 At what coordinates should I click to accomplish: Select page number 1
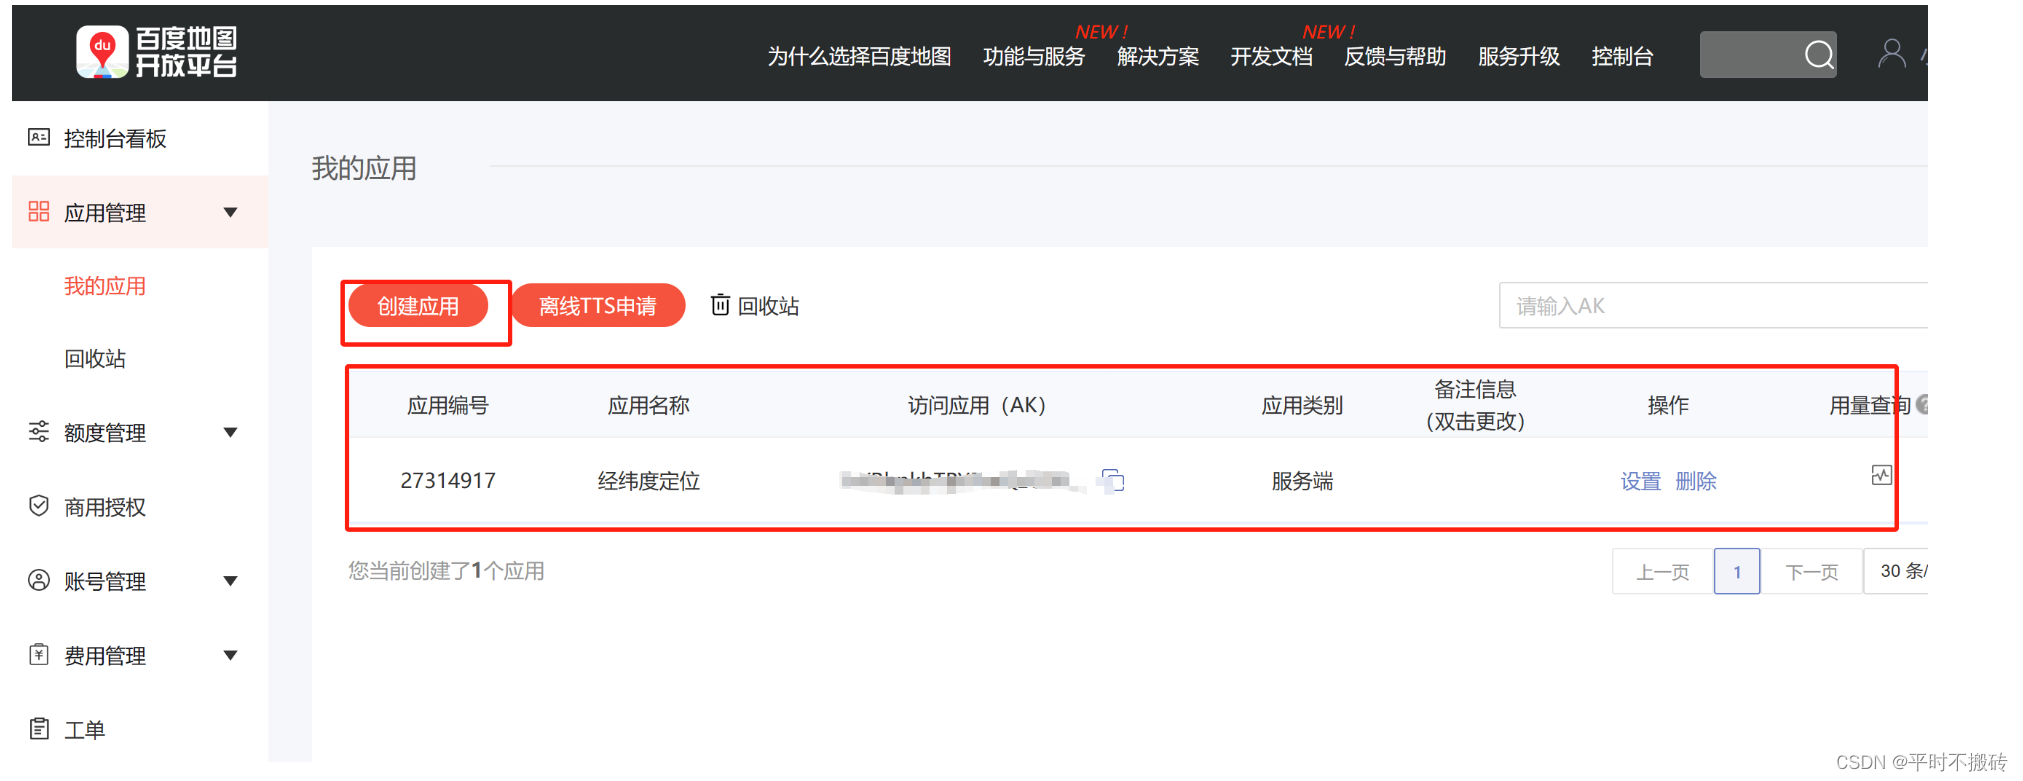click(x=1737, y=571)
